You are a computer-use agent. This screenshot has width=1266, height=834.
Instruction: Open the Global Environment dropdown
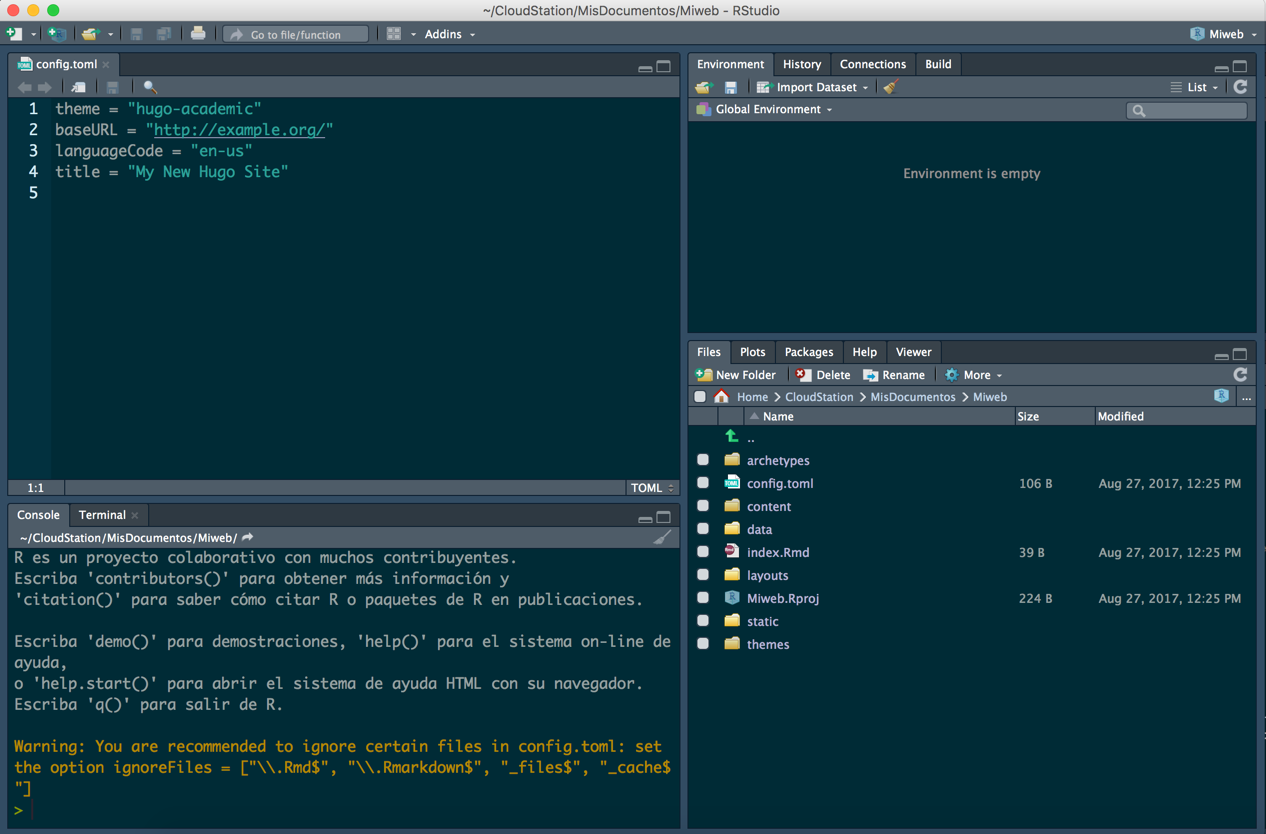765,109
